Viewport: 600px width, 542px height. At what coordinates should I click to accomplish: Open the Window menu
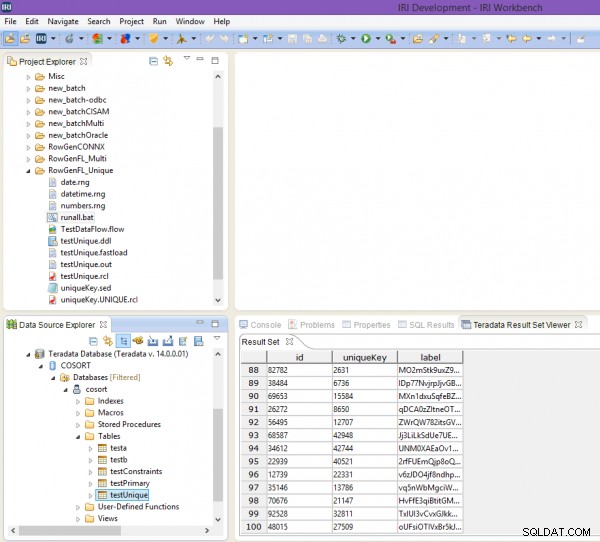(x=190, y=21)
